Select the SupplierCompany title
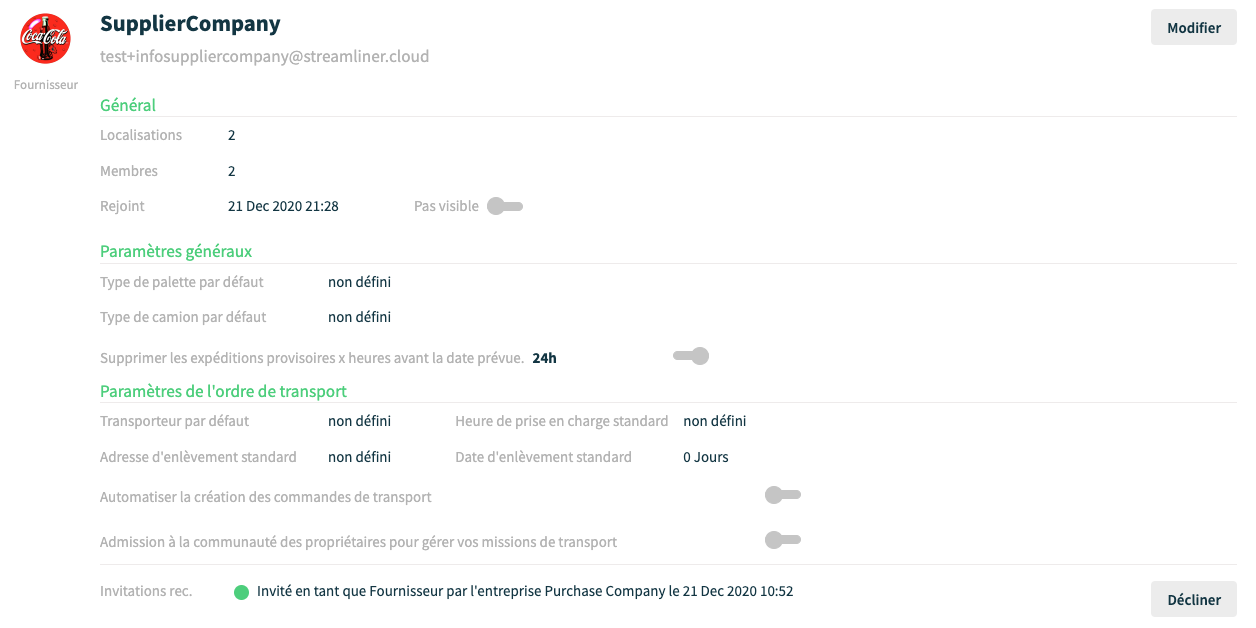Image resolution: width=1256 pixels, height=628 pixels. pos(190,24)
